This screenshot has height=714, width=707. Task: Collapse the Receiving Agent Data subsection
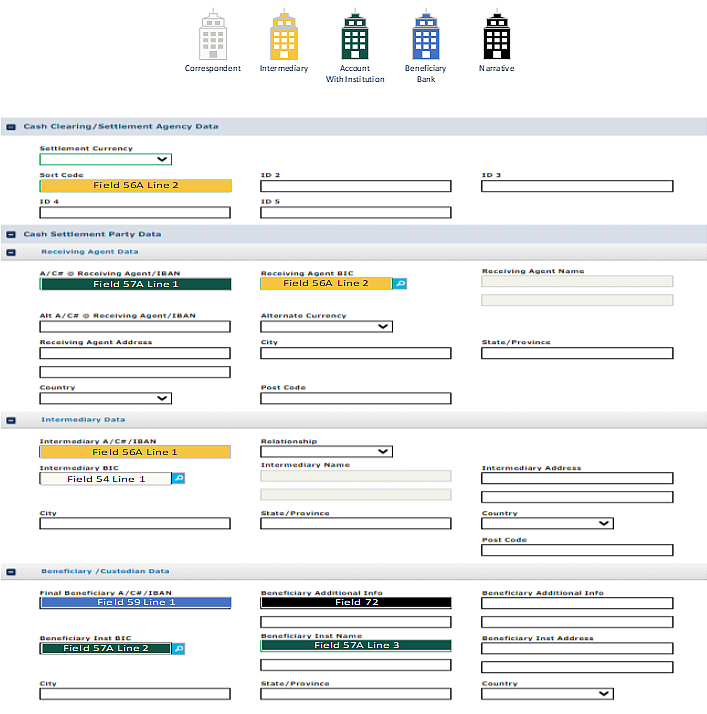point(10,252)
